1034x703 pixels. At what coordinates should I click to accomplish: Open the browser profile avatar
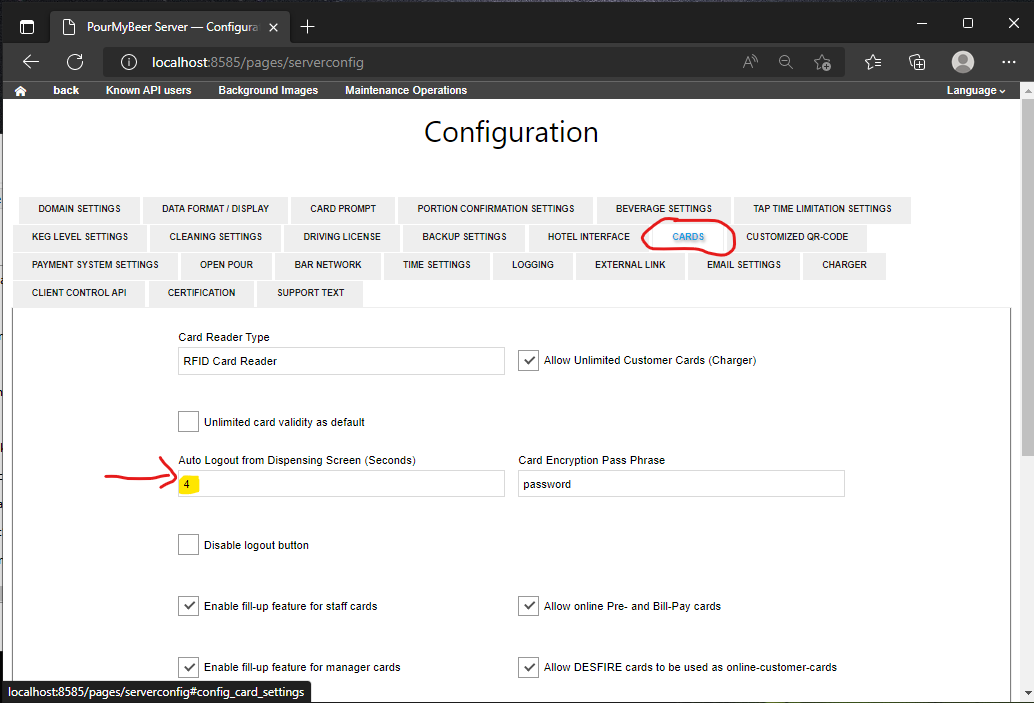(x=963, y=62)
